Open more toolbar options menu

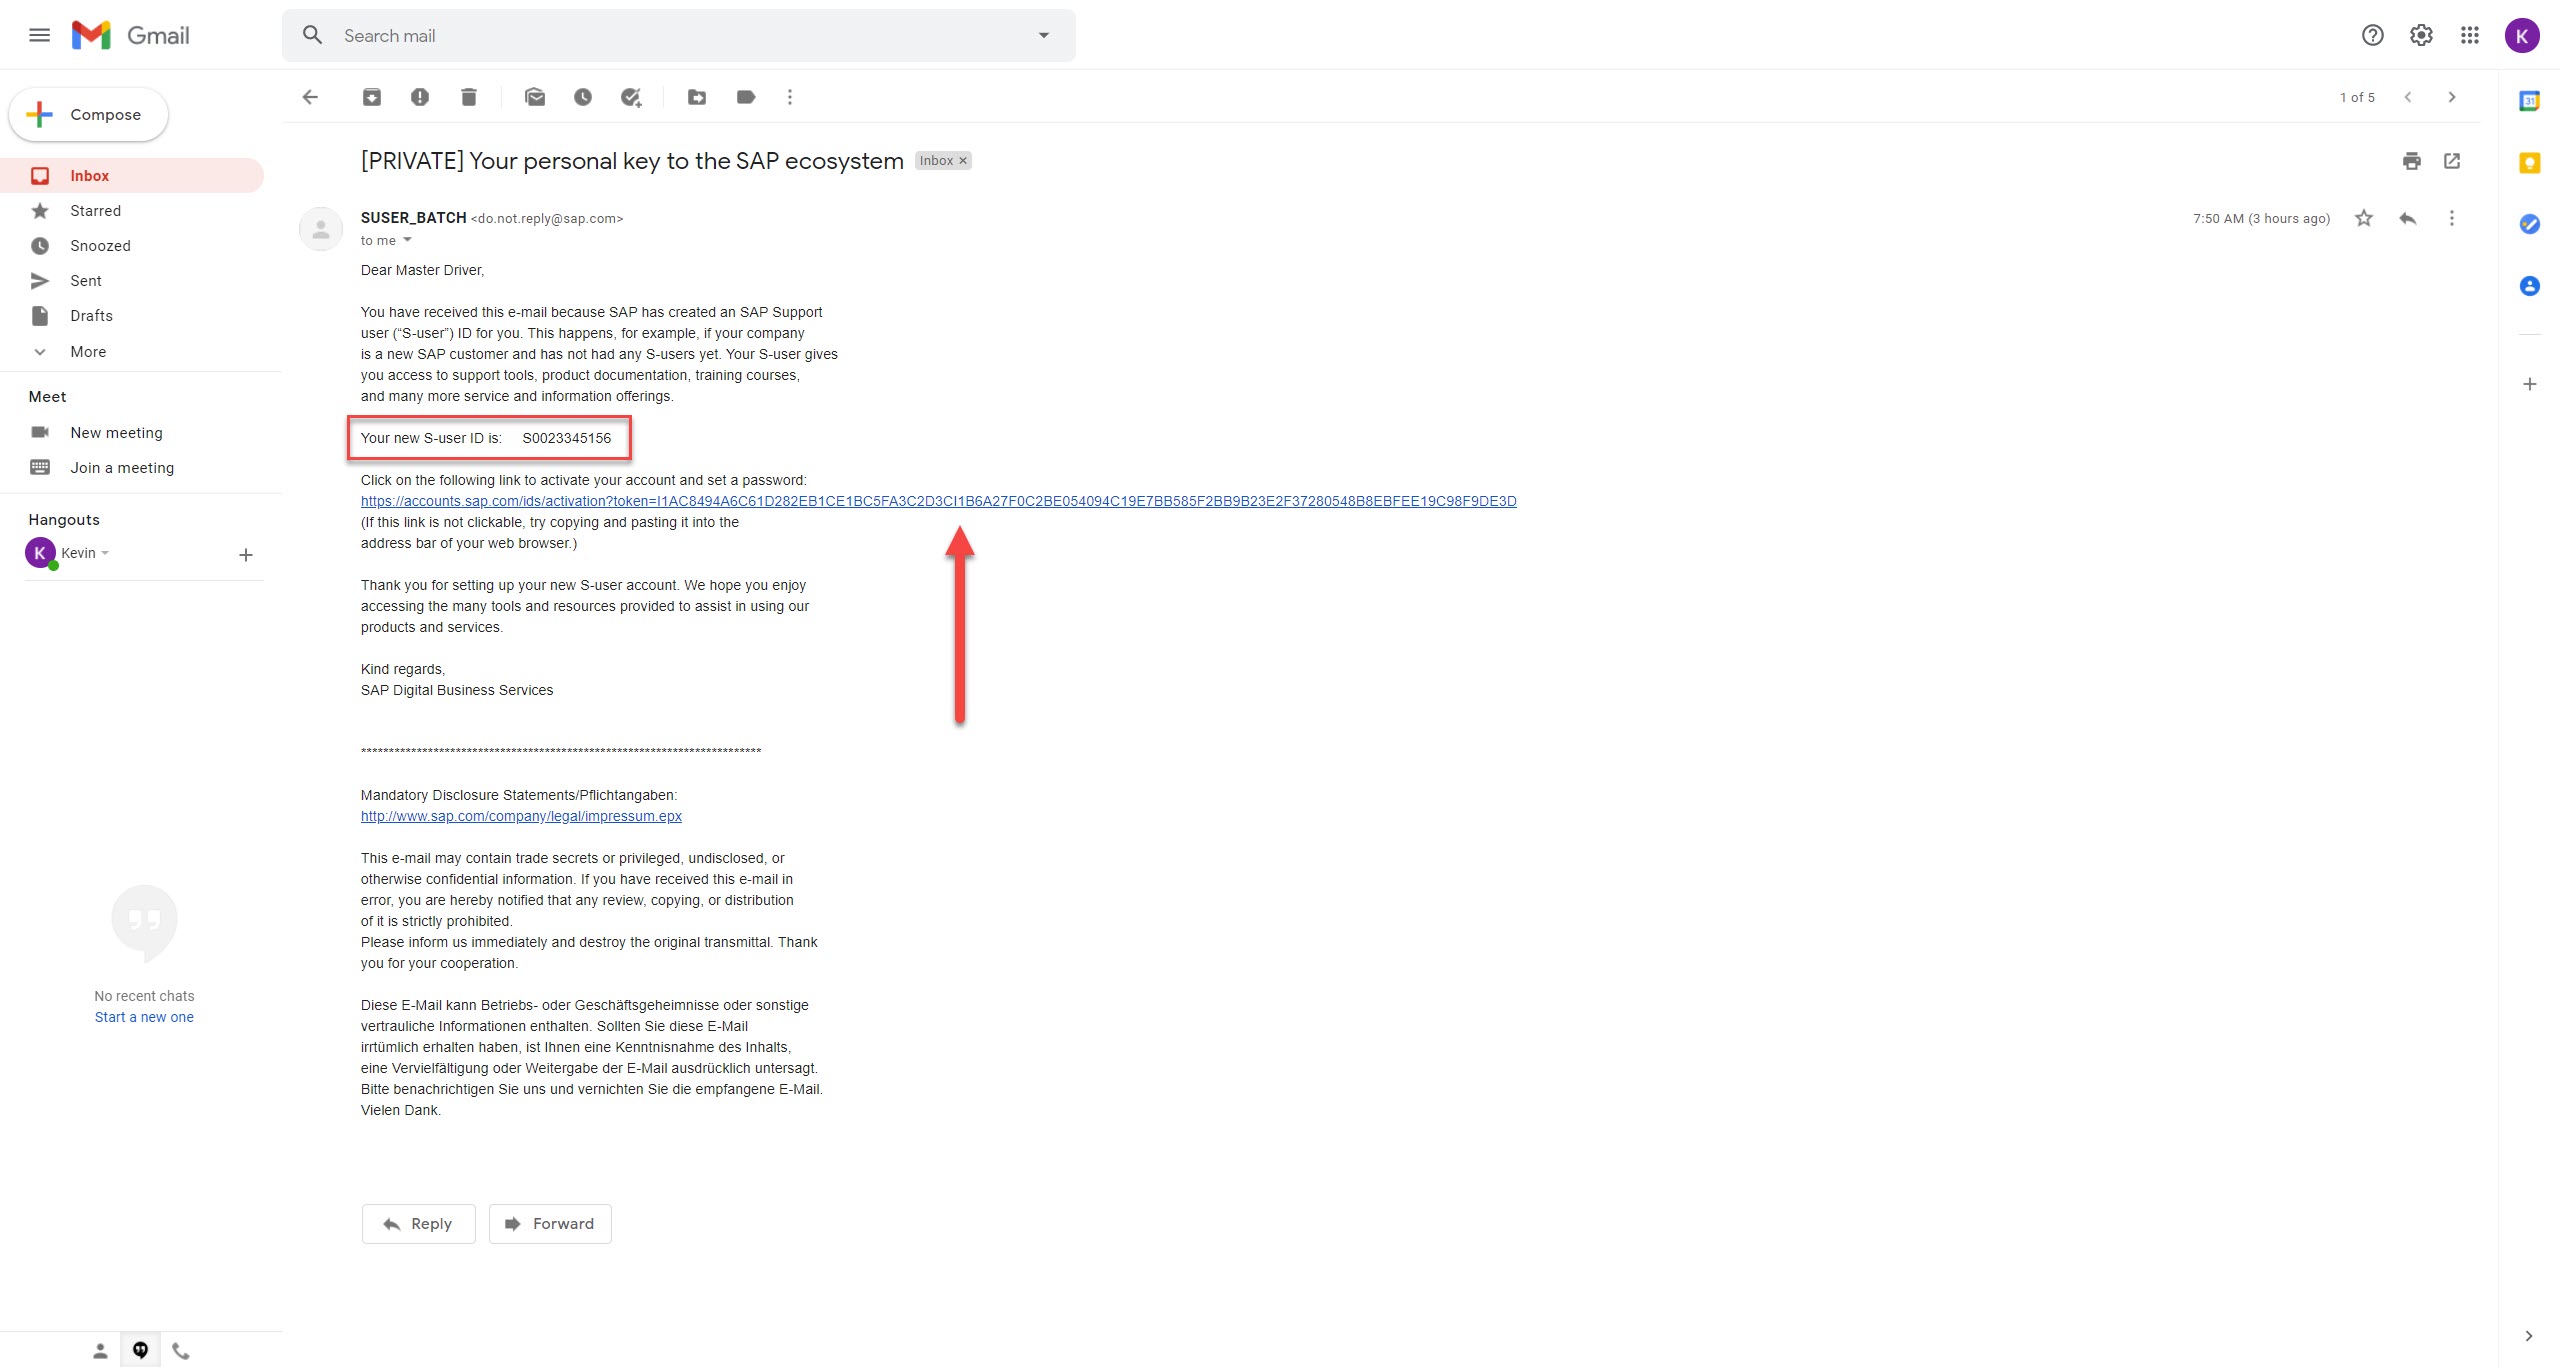point(790,97)
